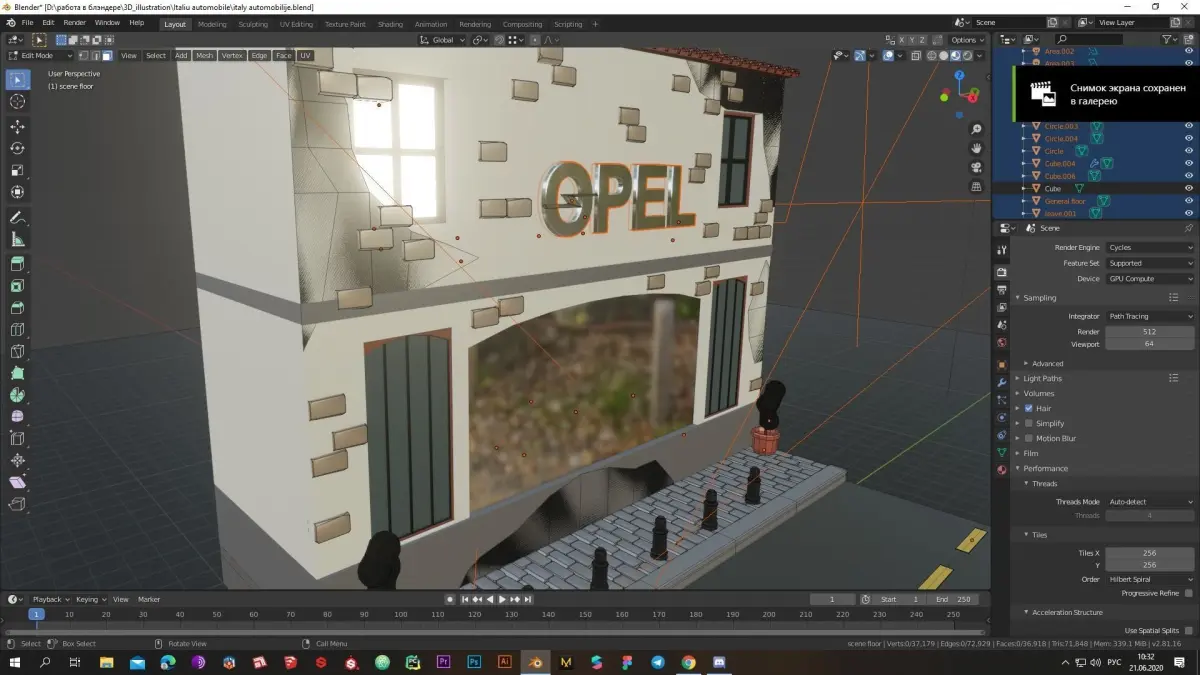This screenshot has height=675, width=1200.
Task: Select the Move tool
Action: [x=17, y=127]
